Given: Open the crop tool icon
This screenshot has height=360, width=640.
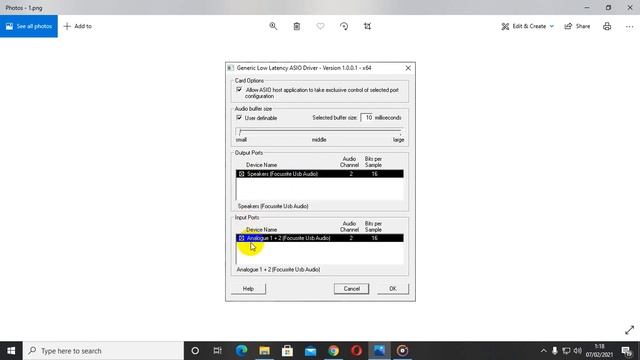Looking at the screenshot, I should point(367,26).
